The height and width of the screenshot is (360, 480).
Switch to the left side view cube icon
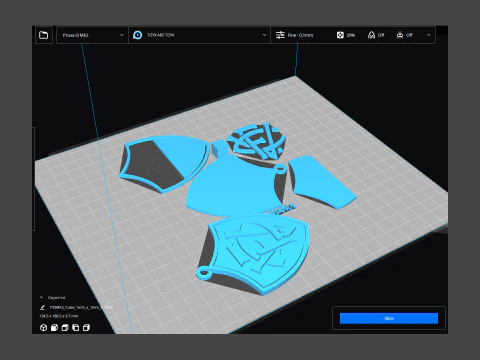click(x=76, y=328)
